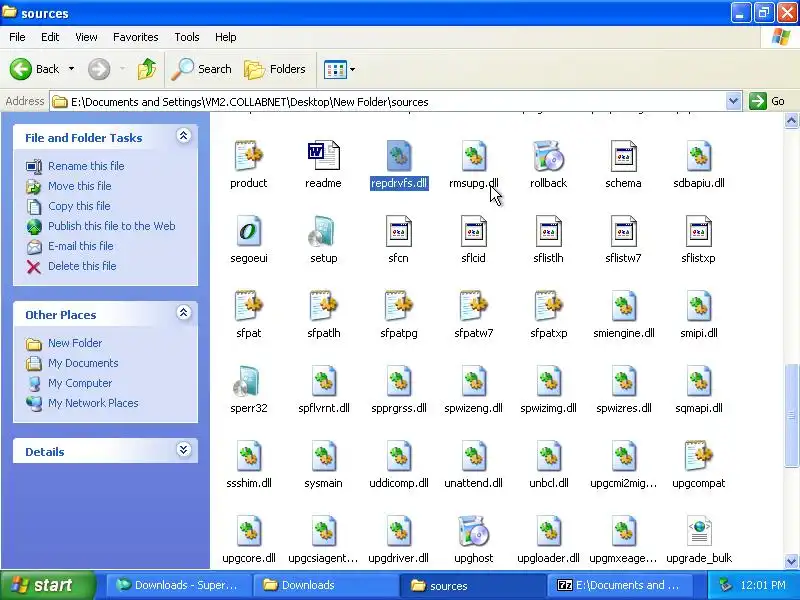Click Copy this file link
This screenshot has width=800, height=600.
(x=79, y=206)
